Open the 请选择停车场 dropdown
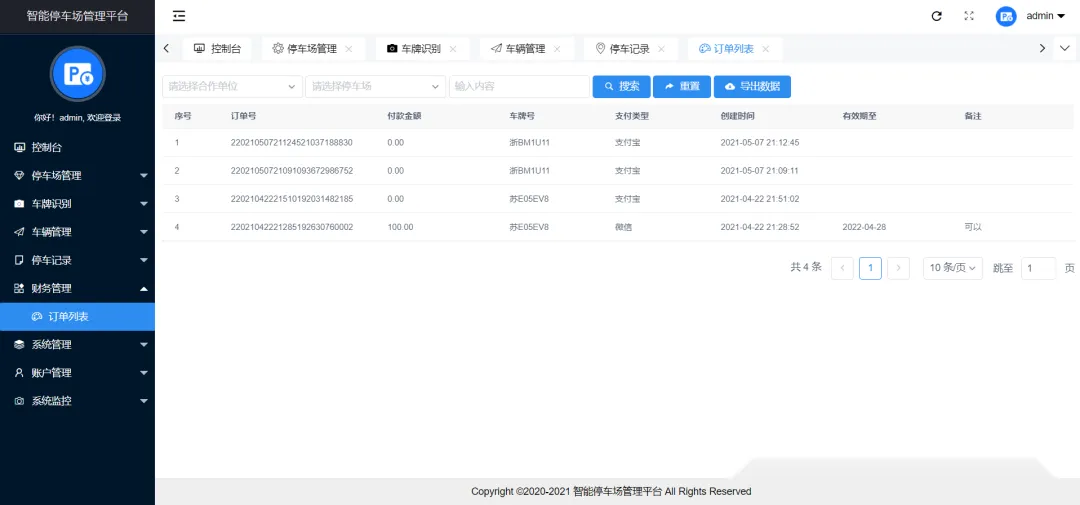 pos(375,86)
